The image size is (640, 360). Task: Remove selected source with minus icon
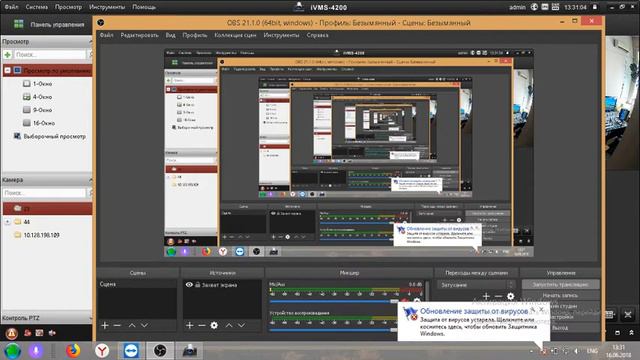pos(202,325)
